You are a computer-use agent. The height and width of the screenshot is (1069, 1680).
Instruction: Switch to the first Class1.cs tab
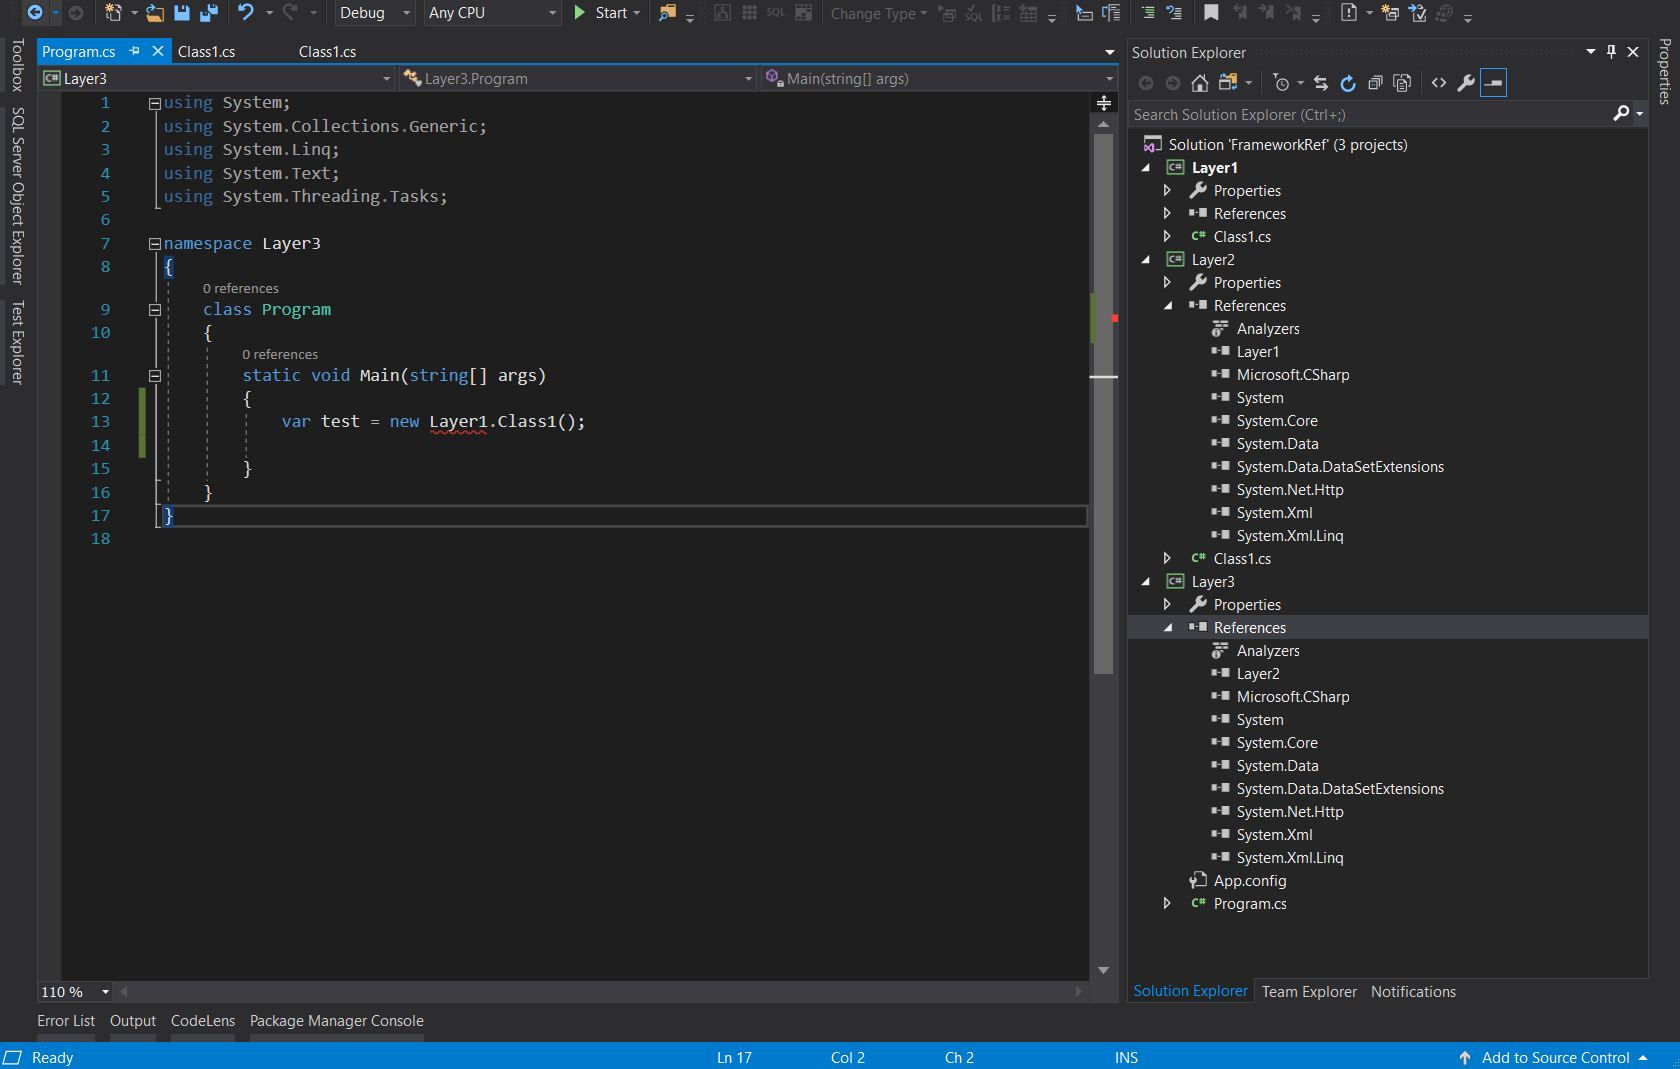[207, 52]
